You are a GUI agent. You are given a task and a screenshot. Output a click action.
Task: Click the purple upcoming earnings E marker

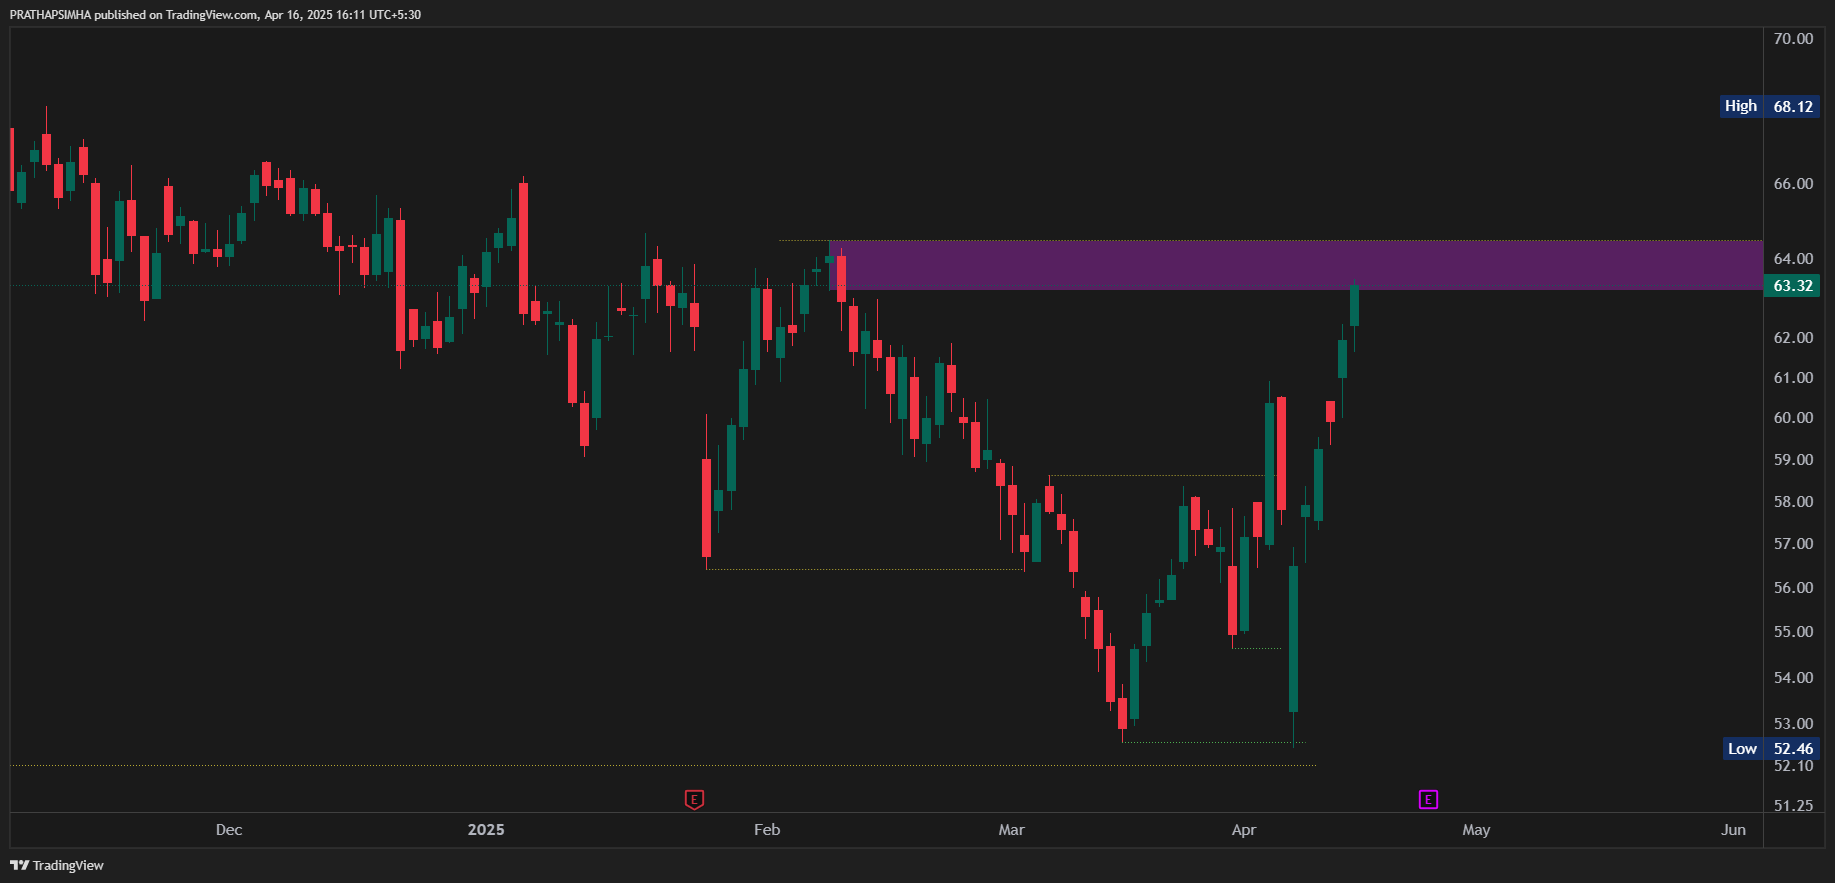[x=1428, y=799]
